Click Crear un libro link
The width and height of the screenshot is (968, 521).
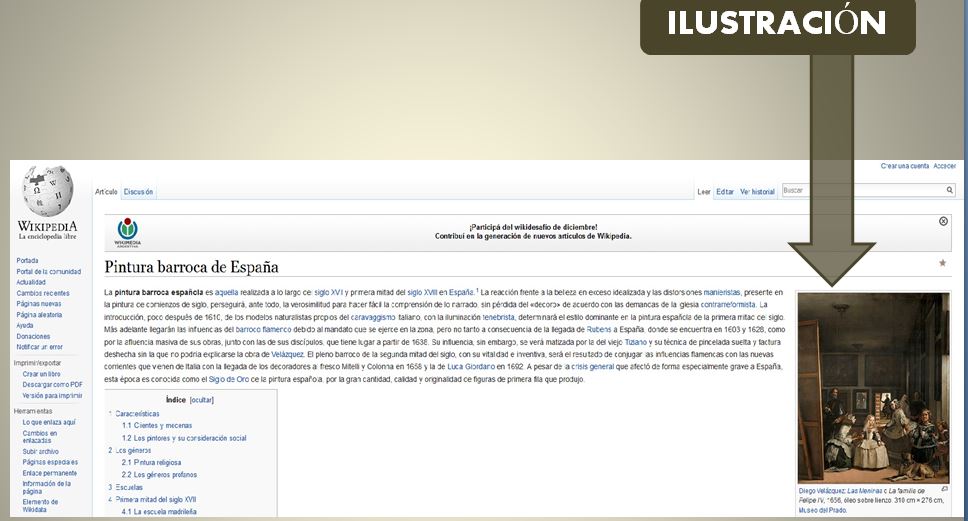(41, 374)
